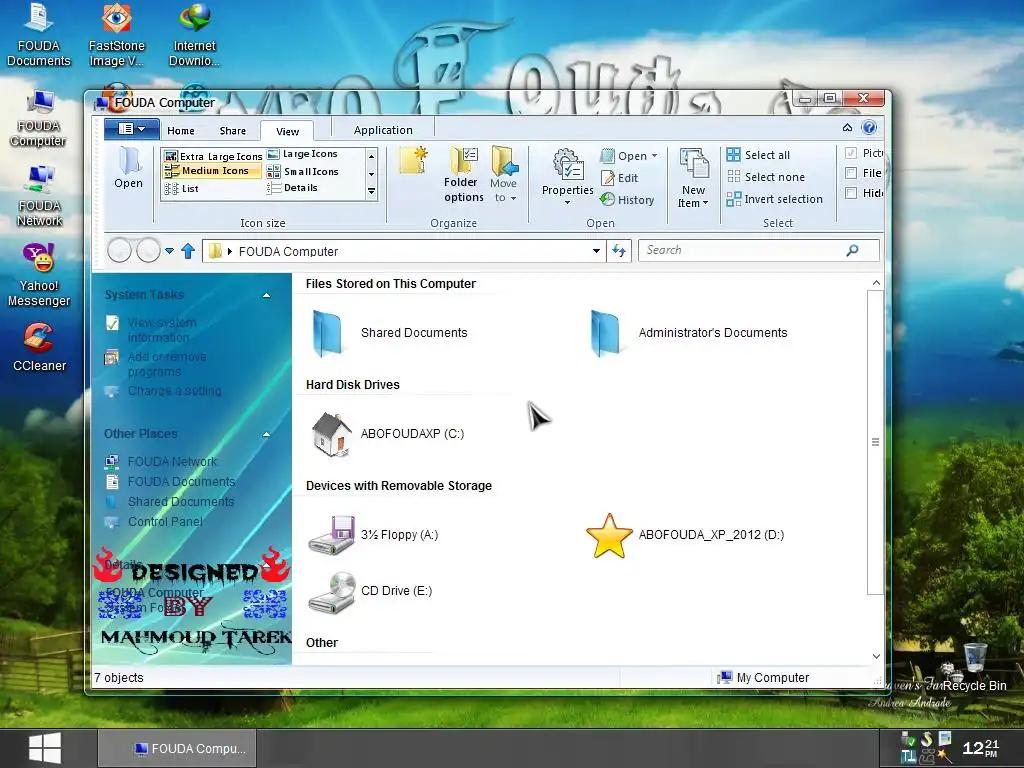Image resolution: width=1024 pixels, height=768 pixels.
Task: Minimize the ribbon with the caret arrow
Action: click(x=847, y=127)
